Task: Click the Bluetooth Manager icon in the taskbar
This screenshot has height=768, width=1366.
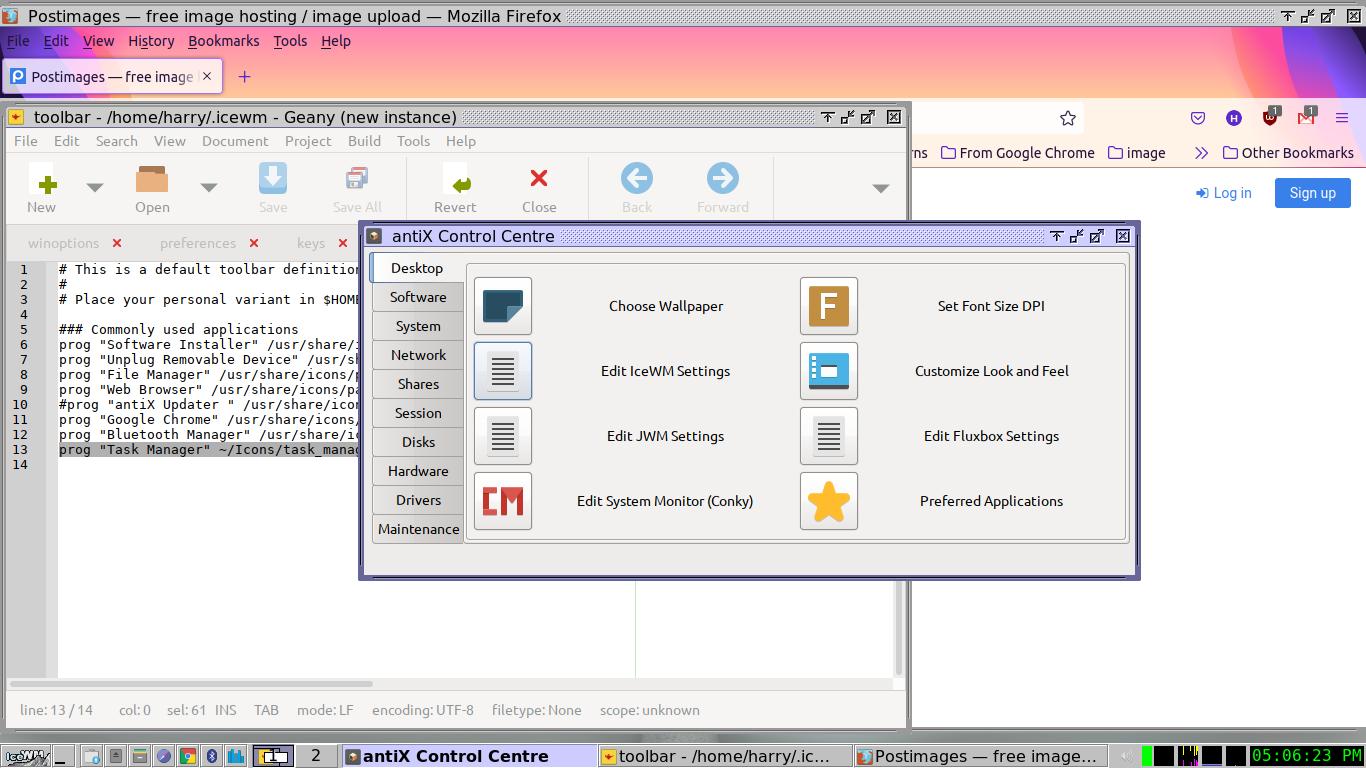Action: point(211,756)
